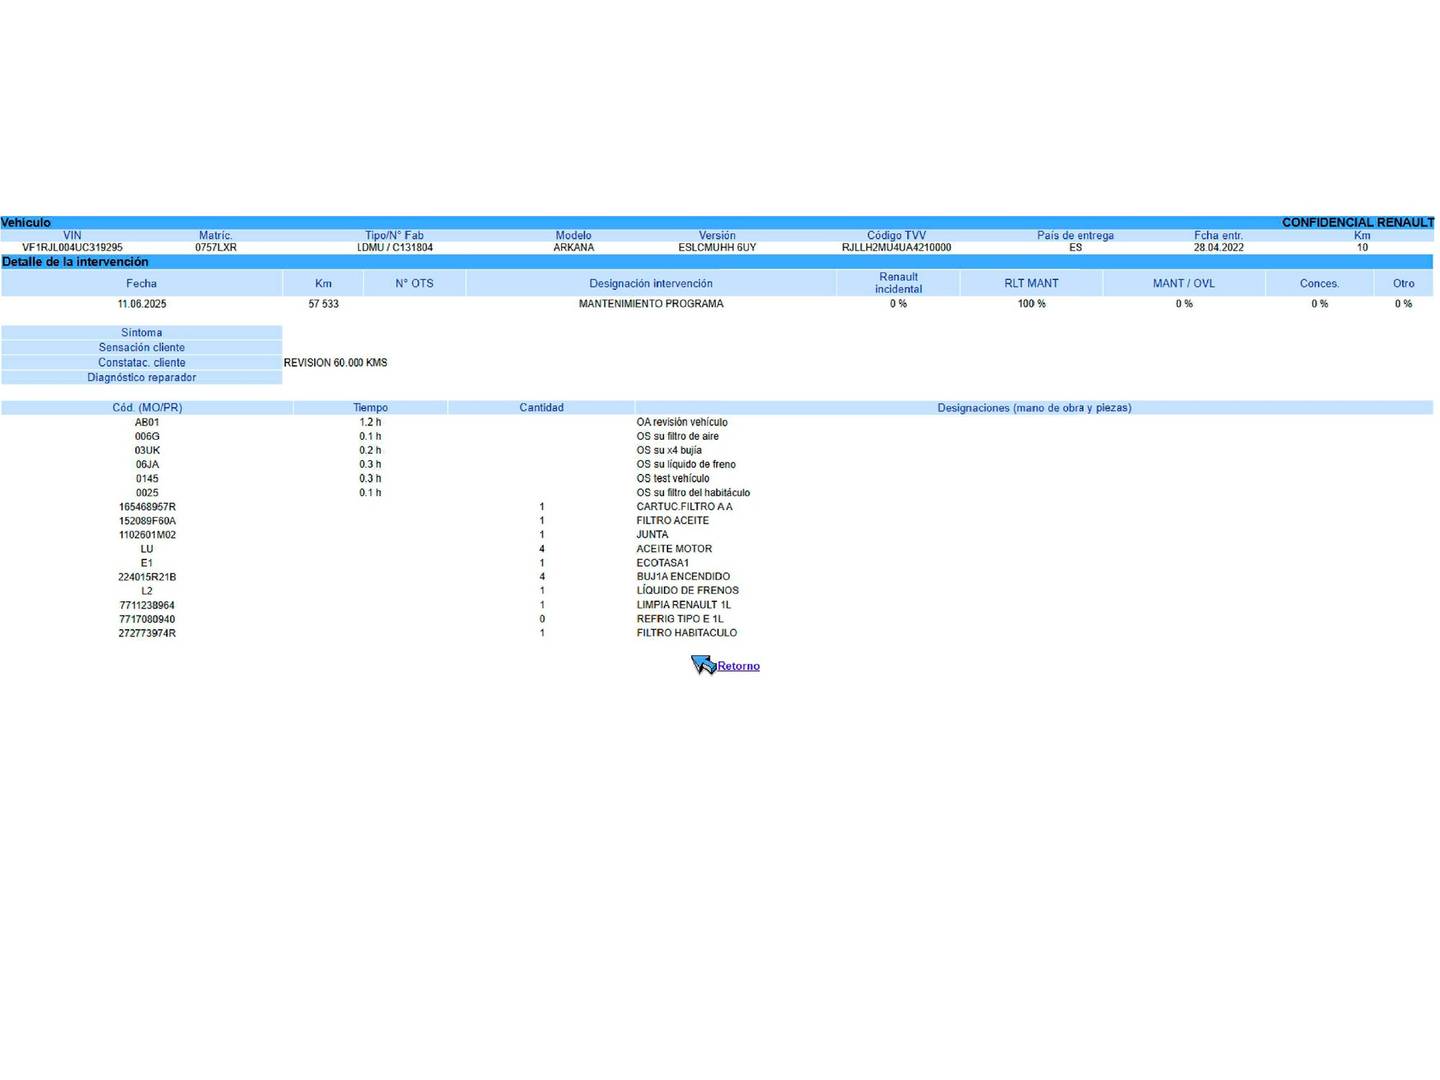The image size is (1440, 1080).
Task: Click the CONFIDENCIAL RENAULT label
Action: click(x=1358, y=223)
